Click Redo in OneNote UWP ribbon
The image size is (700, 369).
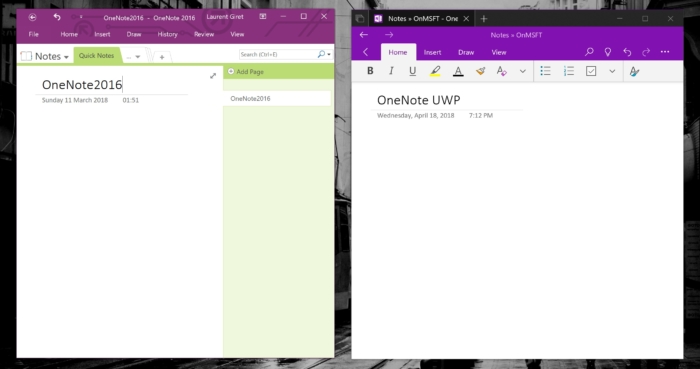point(646,52)
